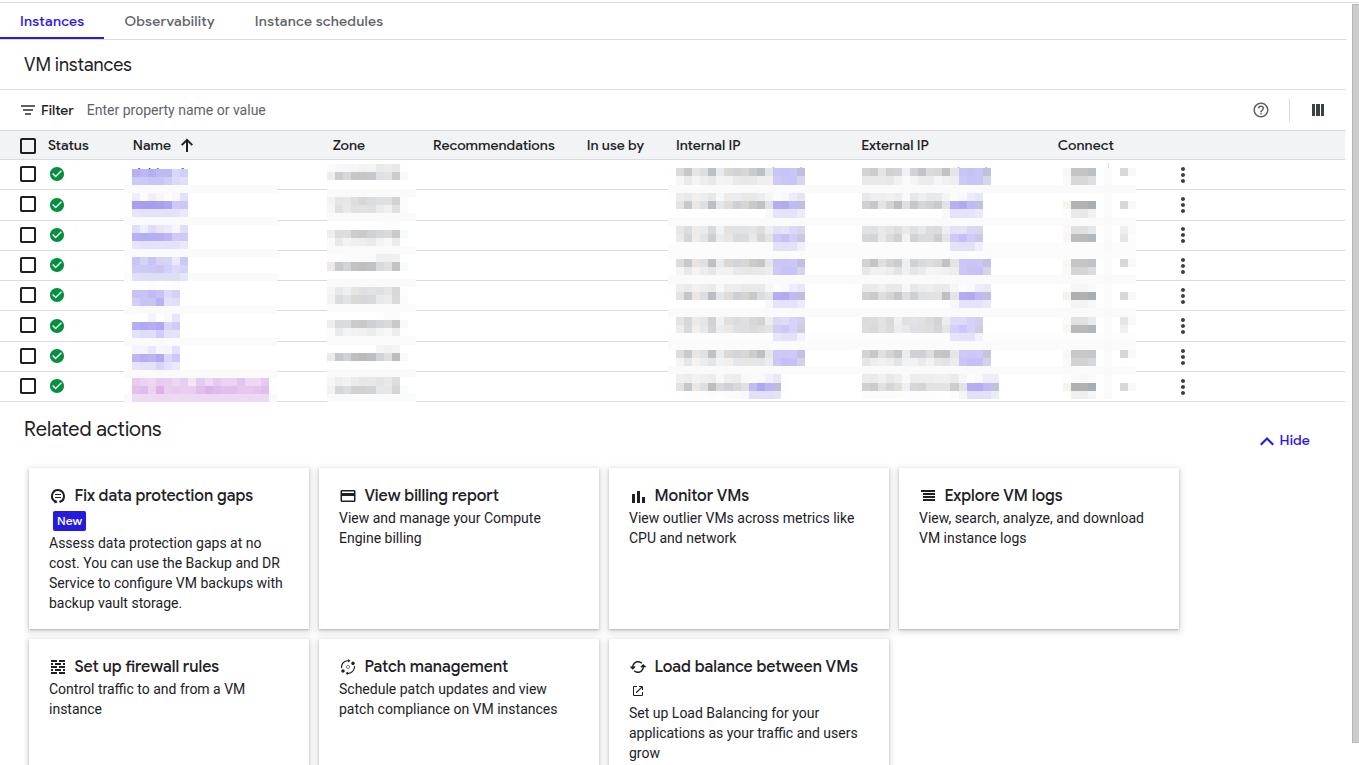
Task: Open the View billing report card
Action: pos(458,548)
